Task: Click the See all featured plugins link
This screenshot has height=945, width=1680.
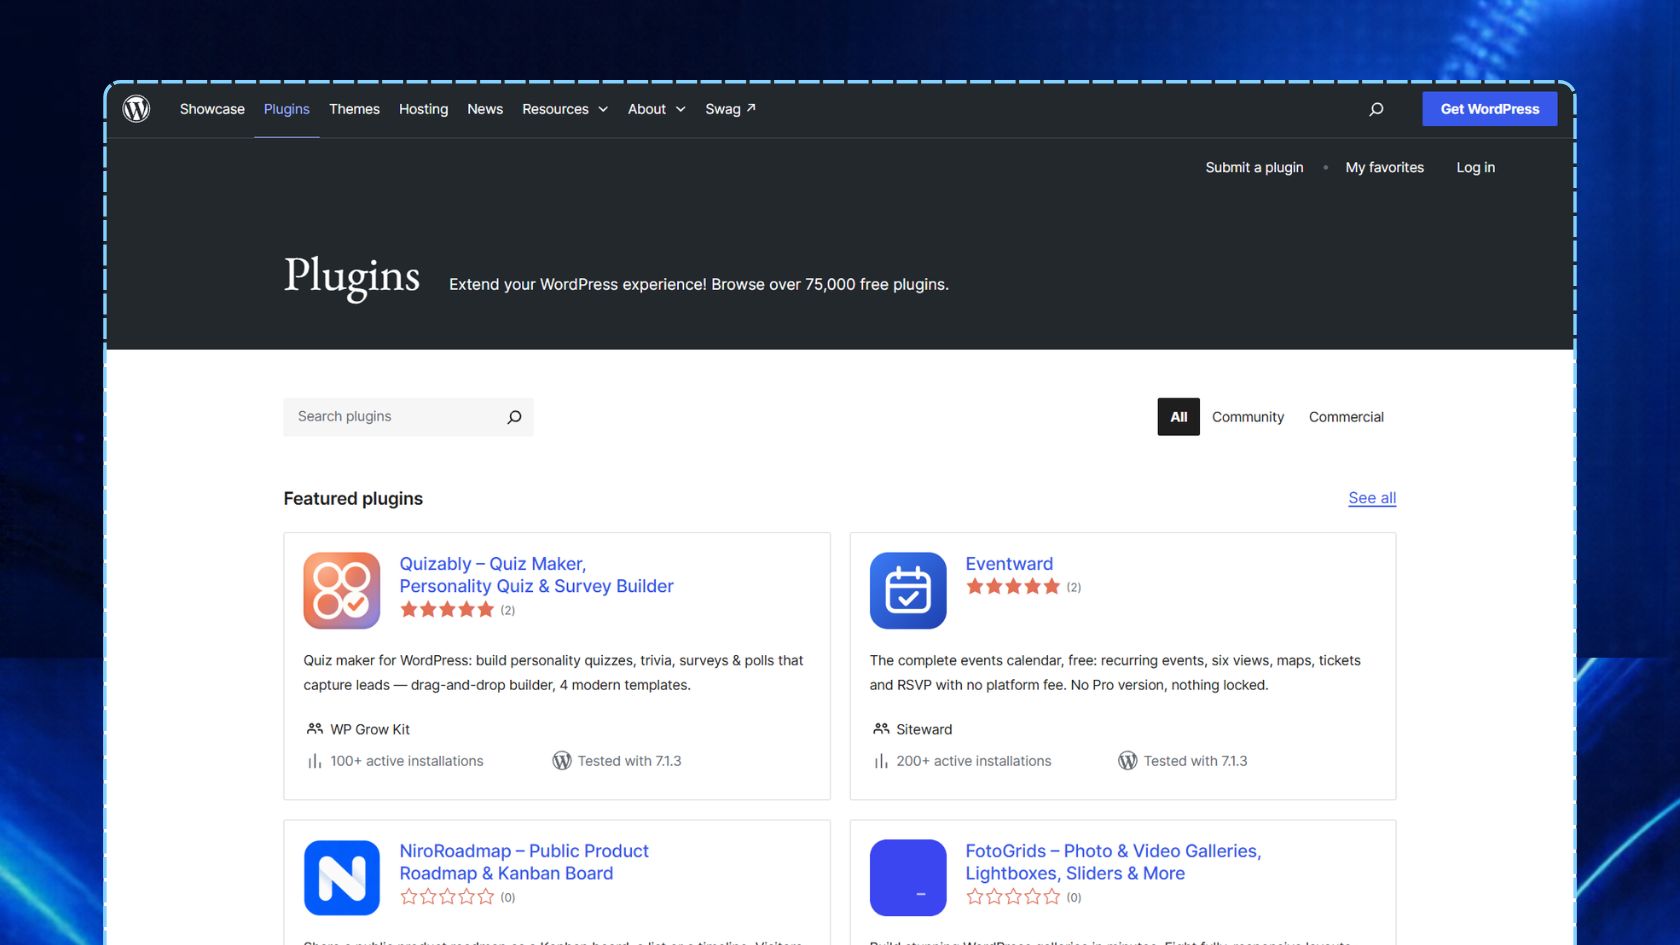Action: point(1372,498)
